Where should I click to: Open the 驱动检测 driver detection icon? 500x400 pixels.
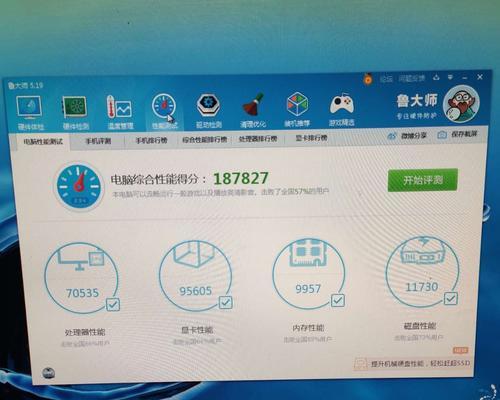[209, 111]
